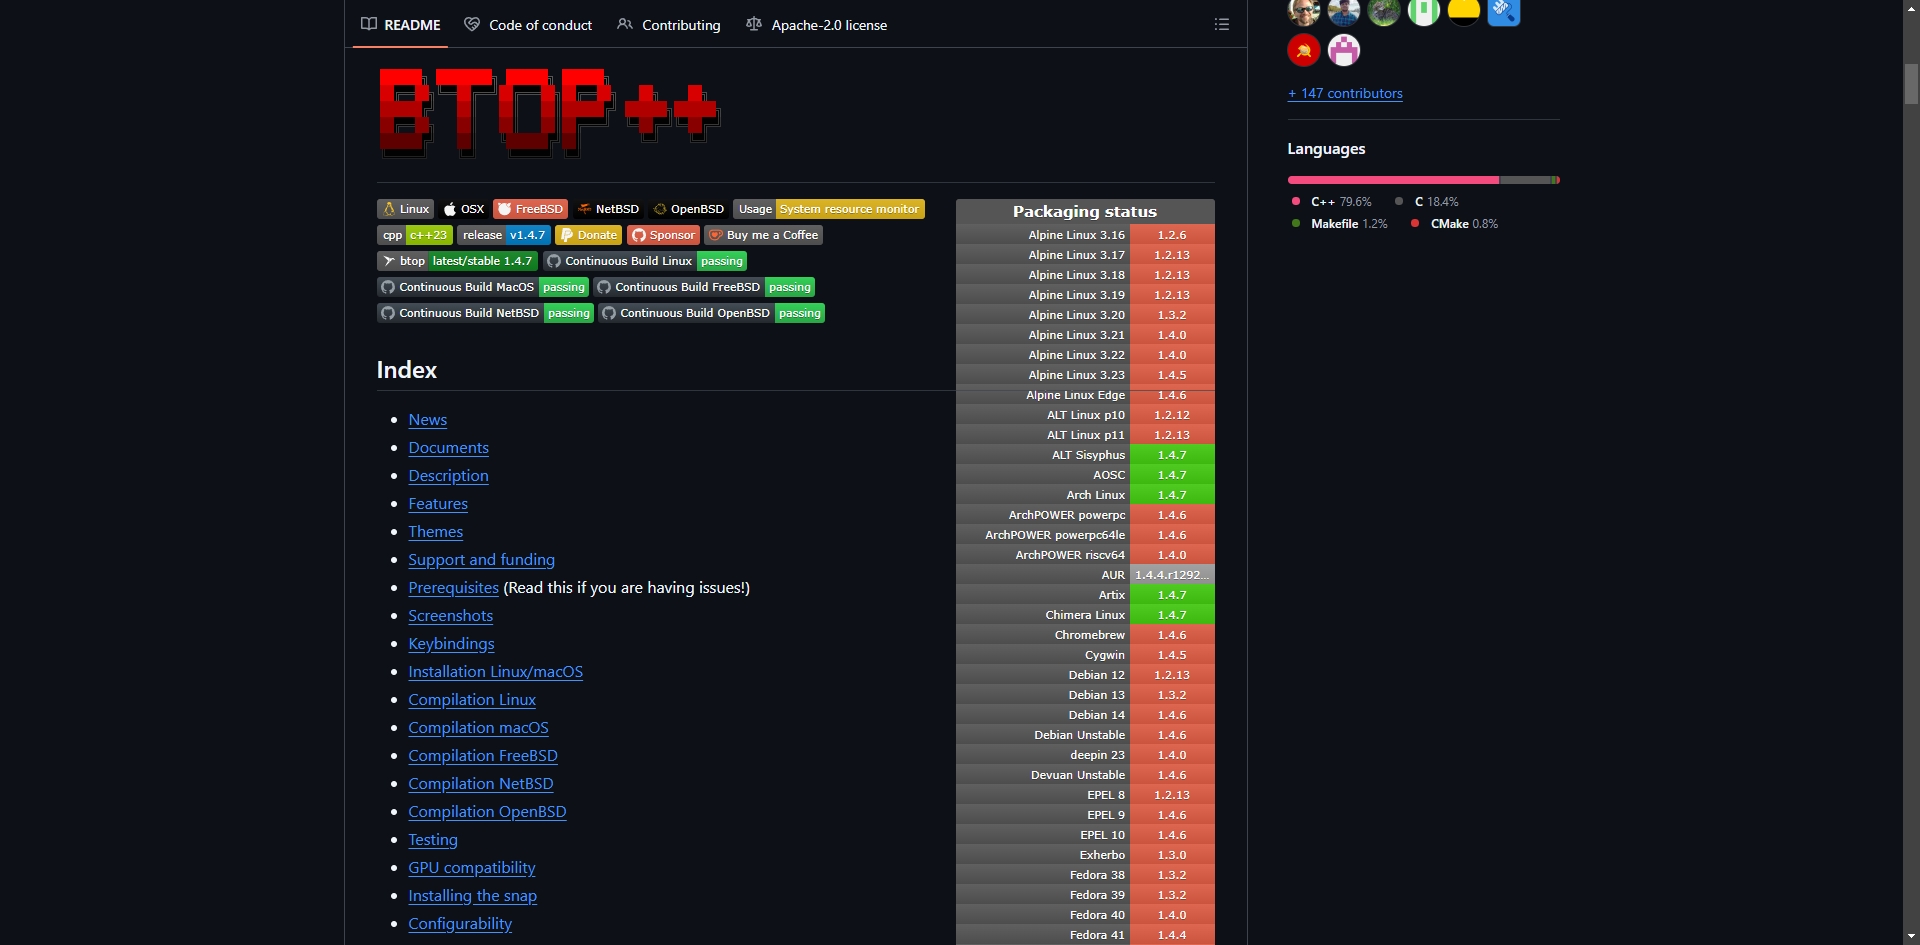This screenshot has height=945, width=1920.
Task: Open the Continuous Build NetBSD passing badge
Action: point(485,313)
